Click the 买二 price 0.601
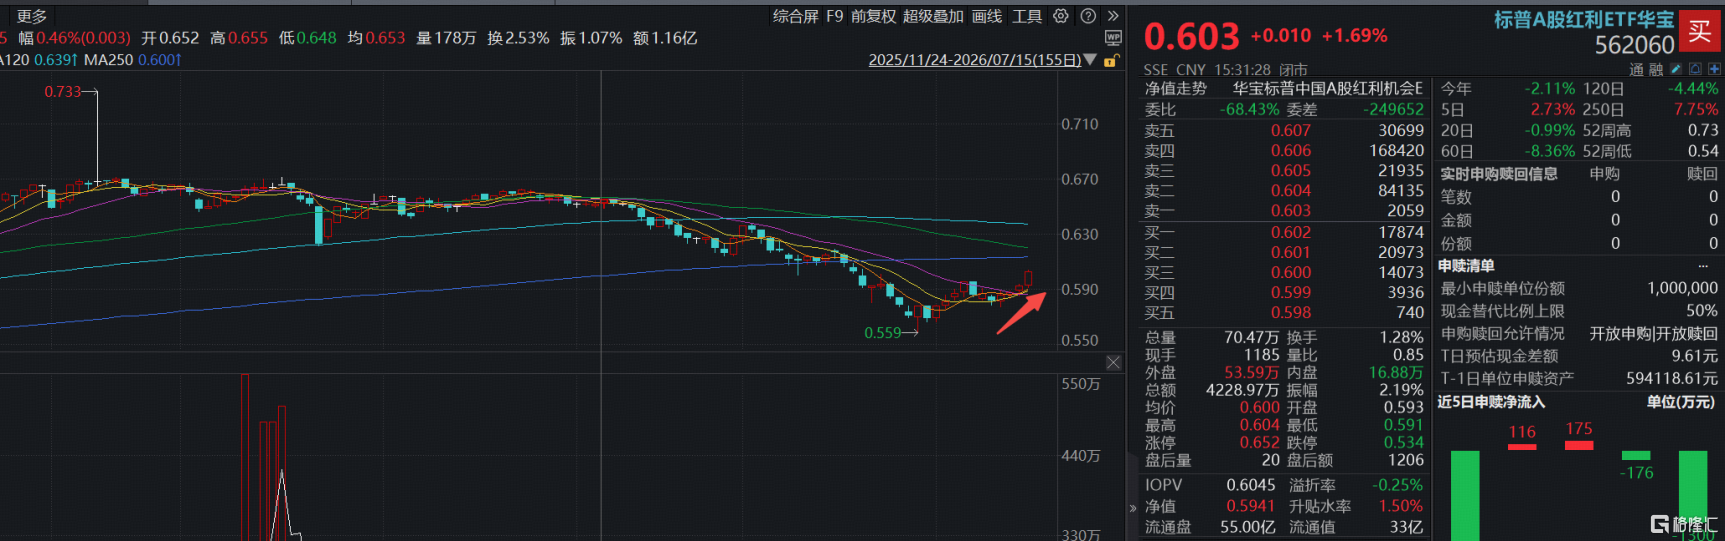This screenshot has width=1725, height=541. pyautogui.click(x=1290, y=253)
